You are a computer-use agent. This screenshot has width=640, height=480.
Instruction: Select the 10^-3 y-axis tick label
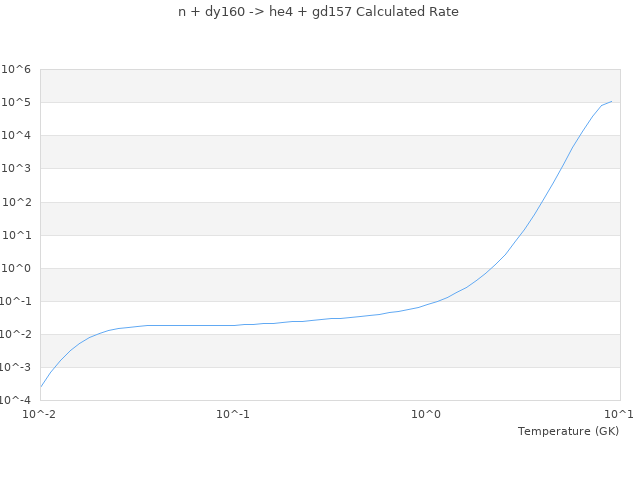coord(16,367)
